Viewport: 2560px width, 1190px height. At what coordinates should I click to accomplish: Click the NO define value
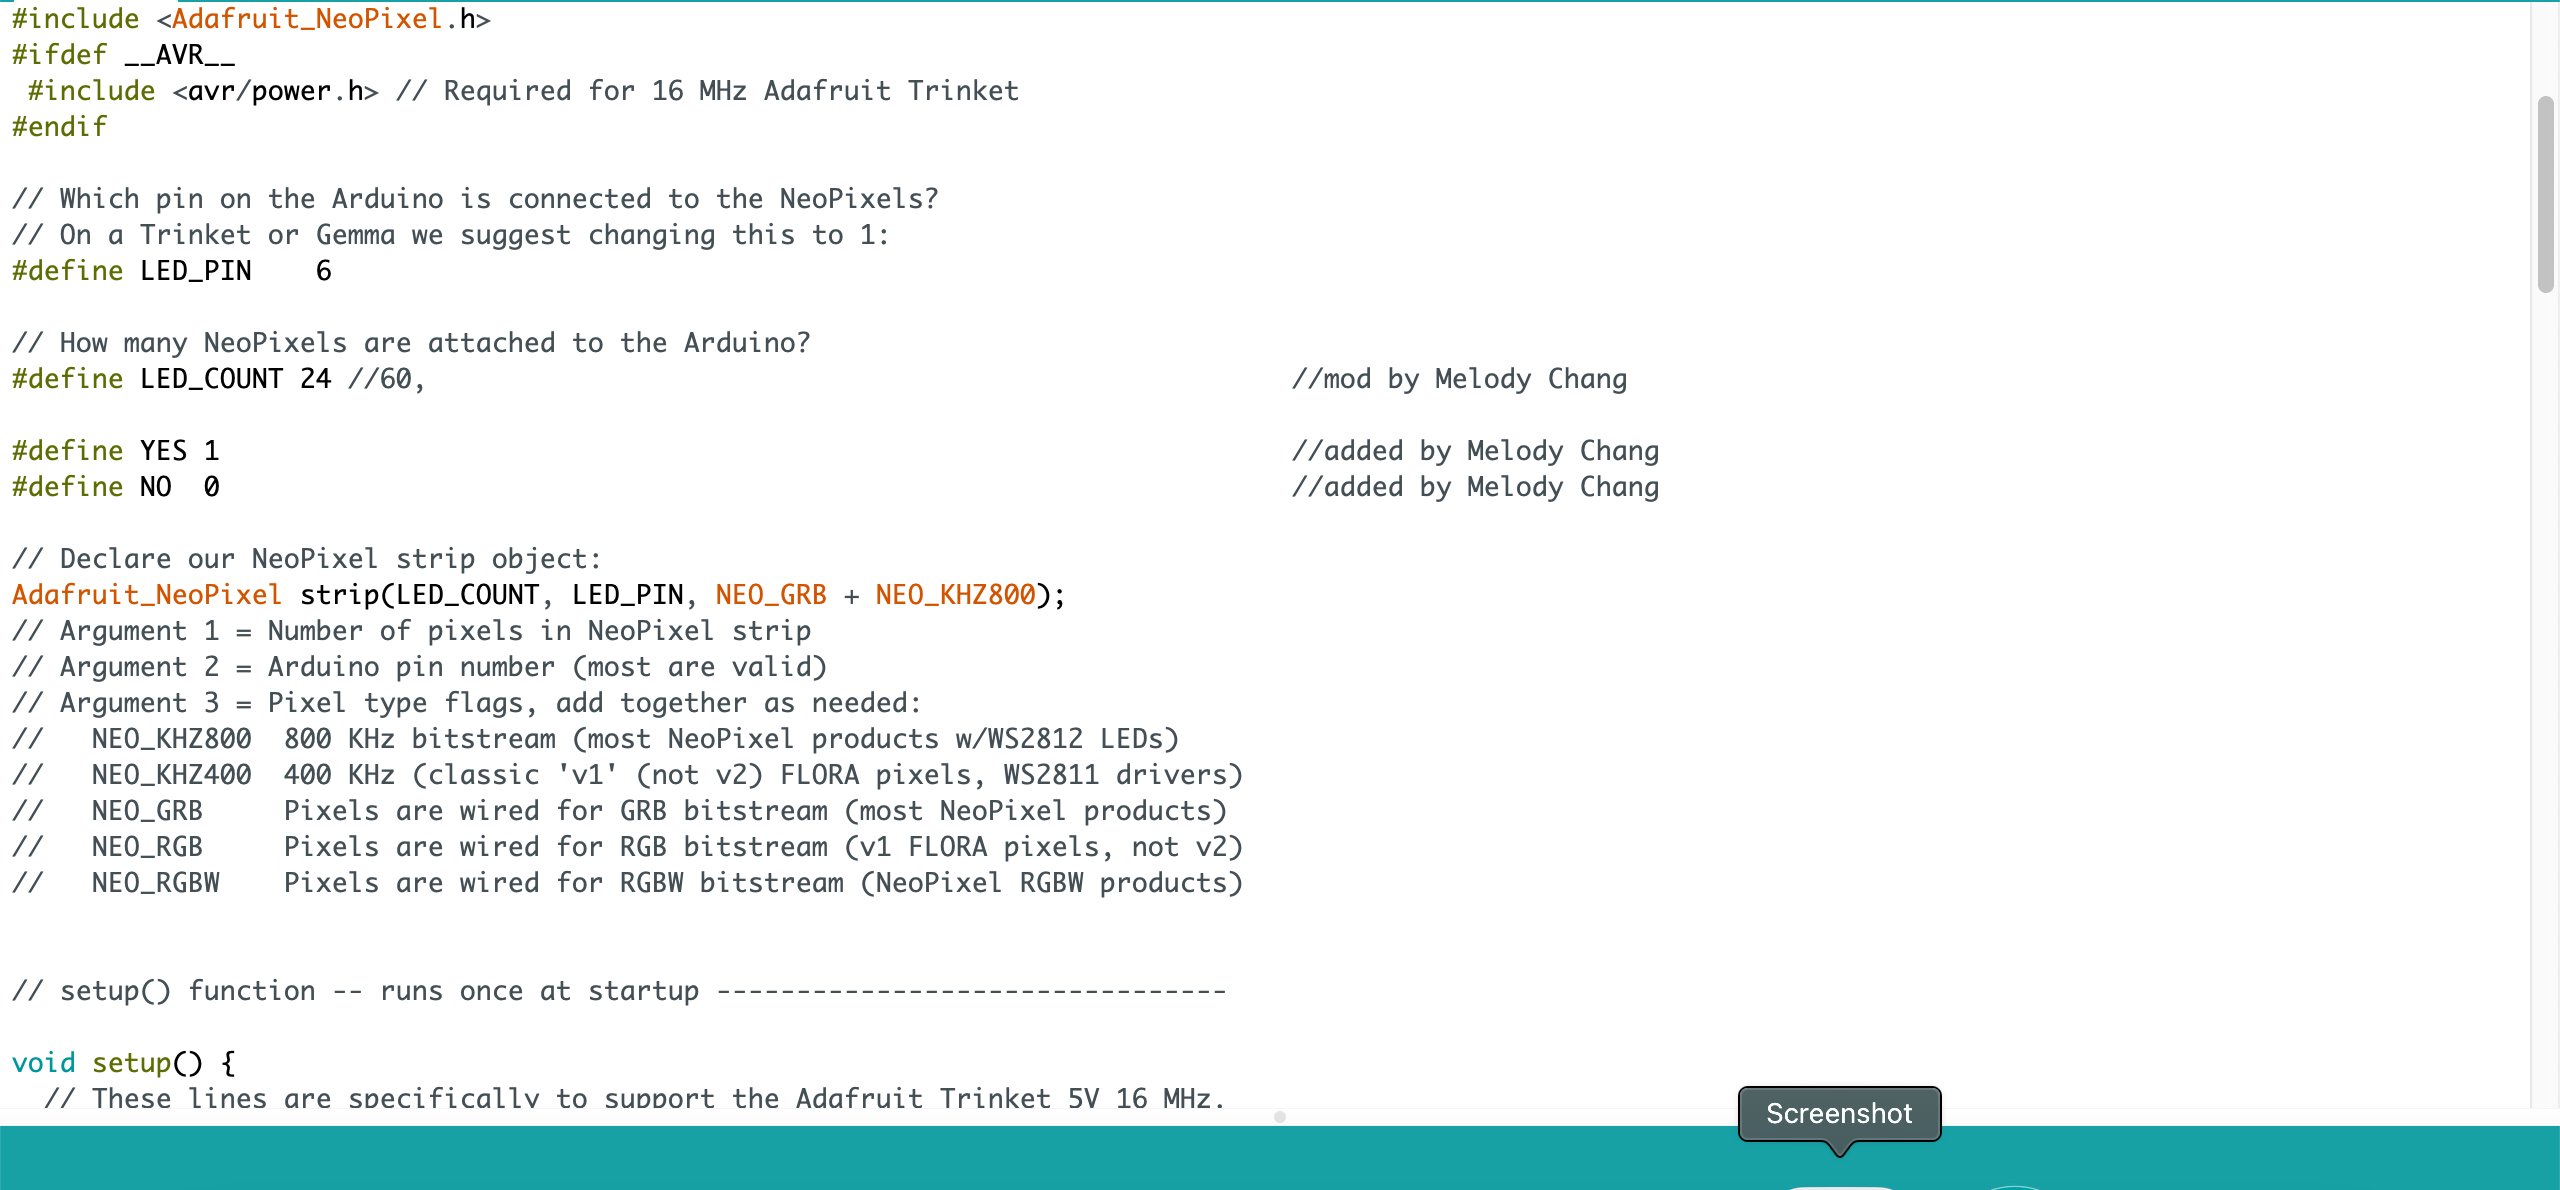pyautogui.click(x=212, y=485)
